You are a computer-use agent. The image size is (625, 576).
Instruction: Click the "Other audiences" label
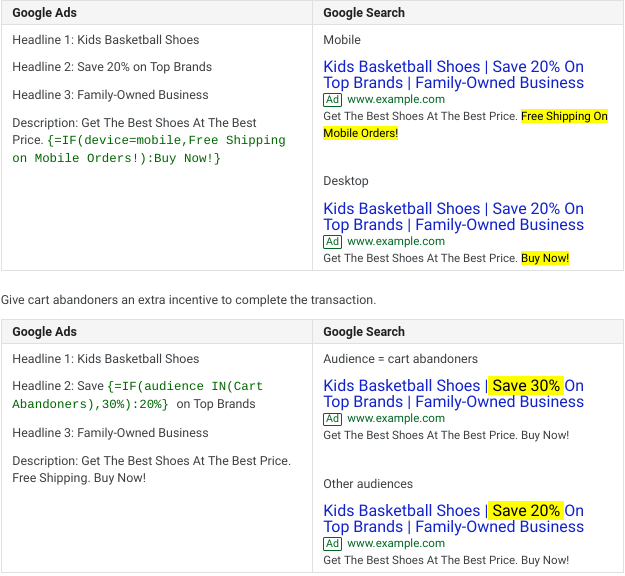click(368, 484)
